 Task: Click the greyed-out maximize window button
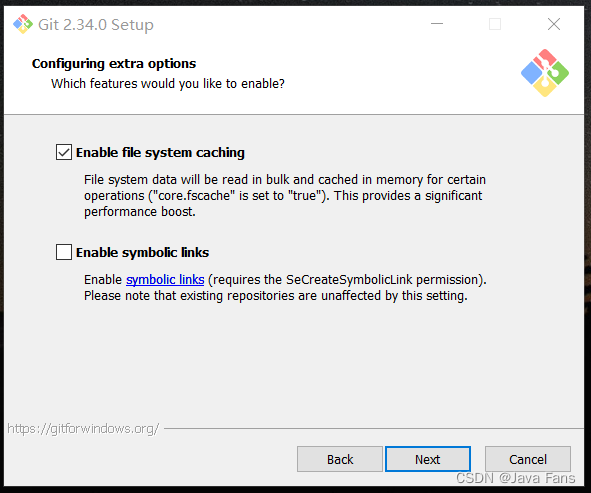pos(495,24)
